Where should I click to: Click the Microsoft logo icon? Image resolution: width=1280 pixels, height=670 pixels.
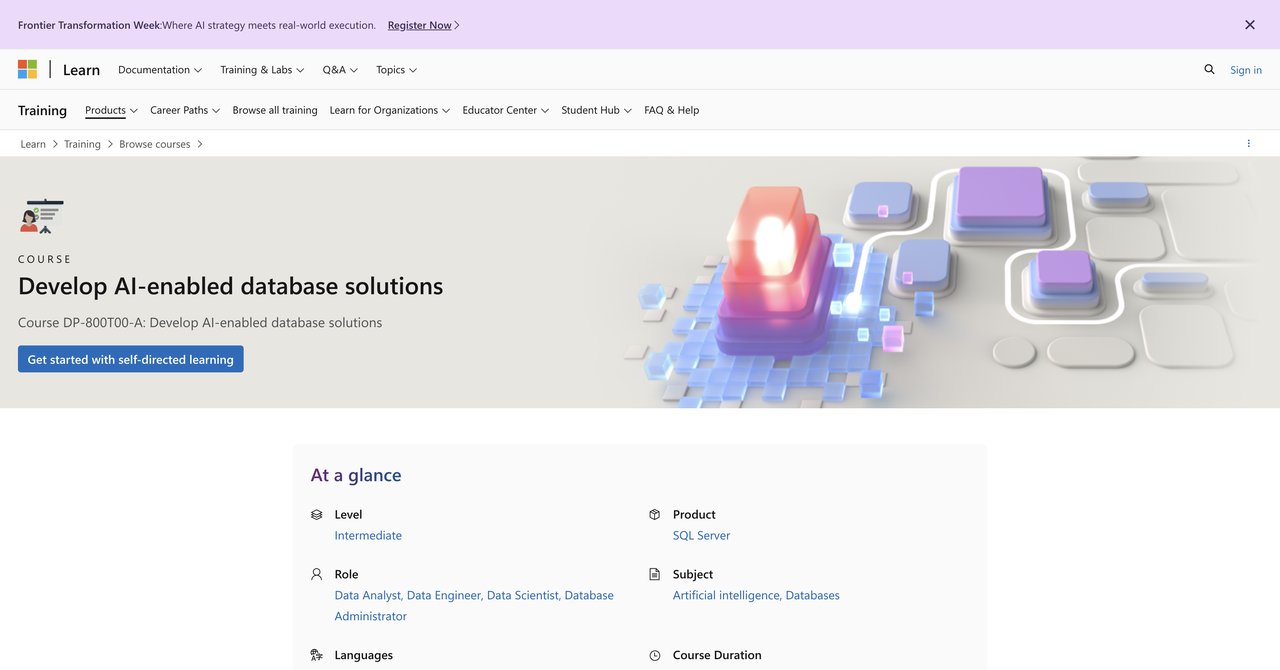(x=27, y=69)
